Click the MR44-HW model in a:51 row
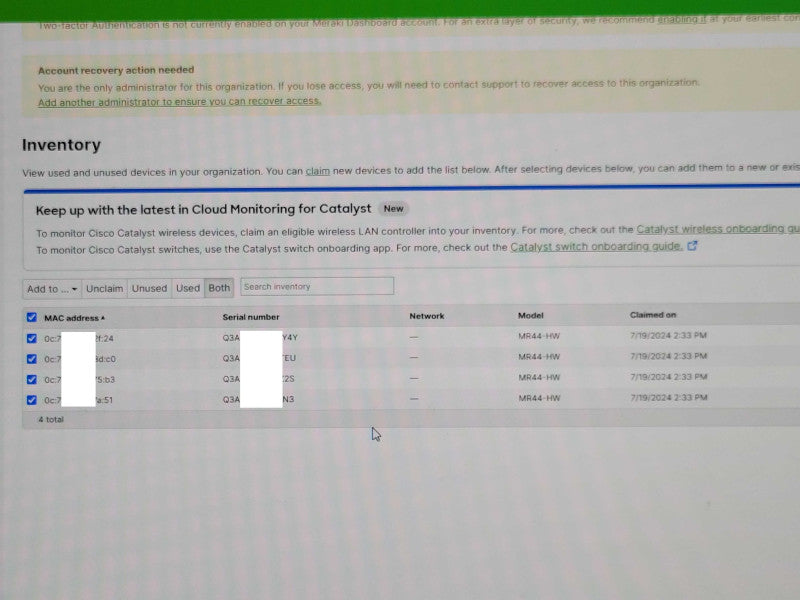 (539, 398)
